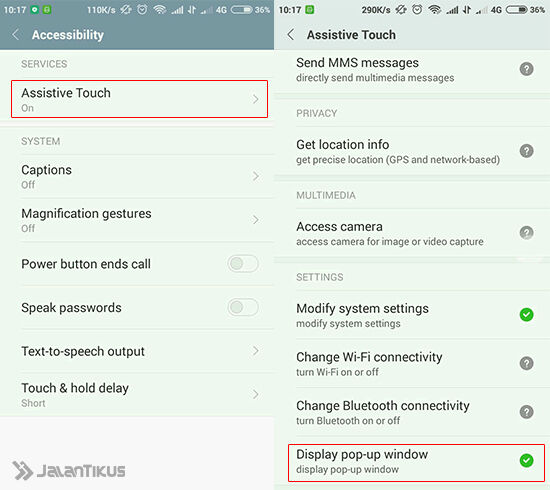Go back from Accessibility screen
The height and width of the screenshot is (490, 550).
[15, 35]
